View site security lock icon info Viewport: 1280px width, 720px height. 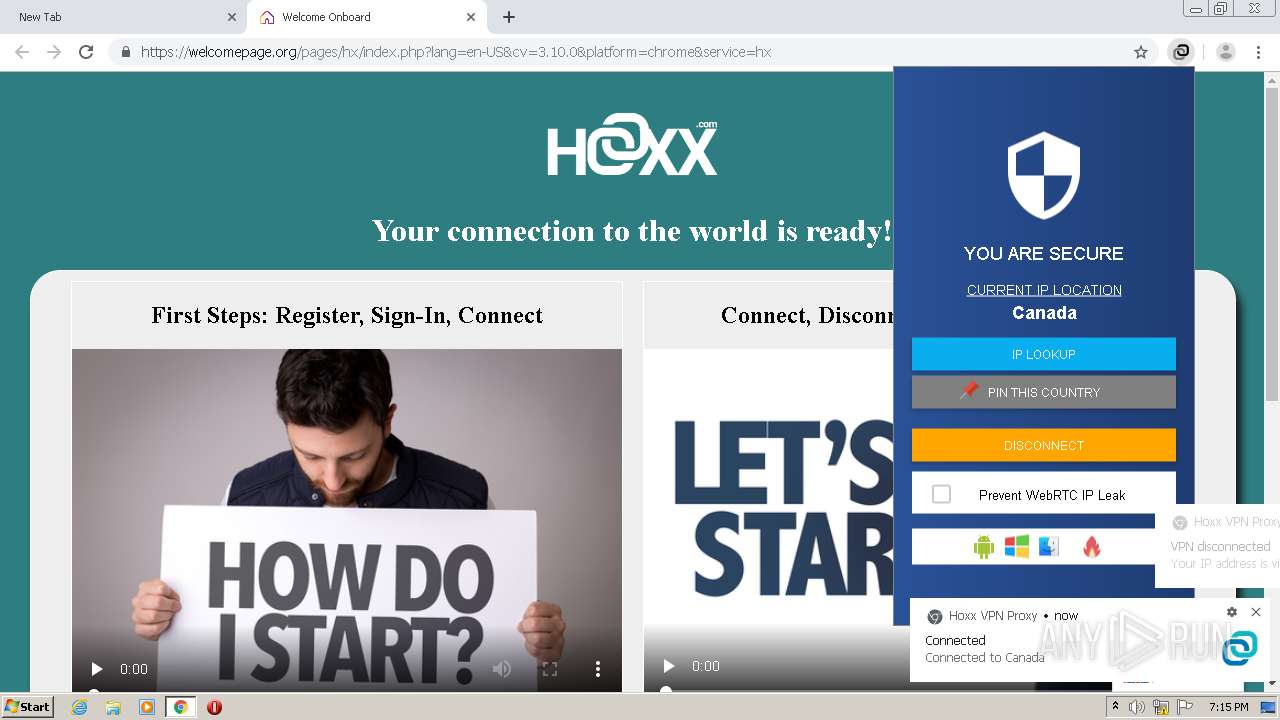(125, 52)
